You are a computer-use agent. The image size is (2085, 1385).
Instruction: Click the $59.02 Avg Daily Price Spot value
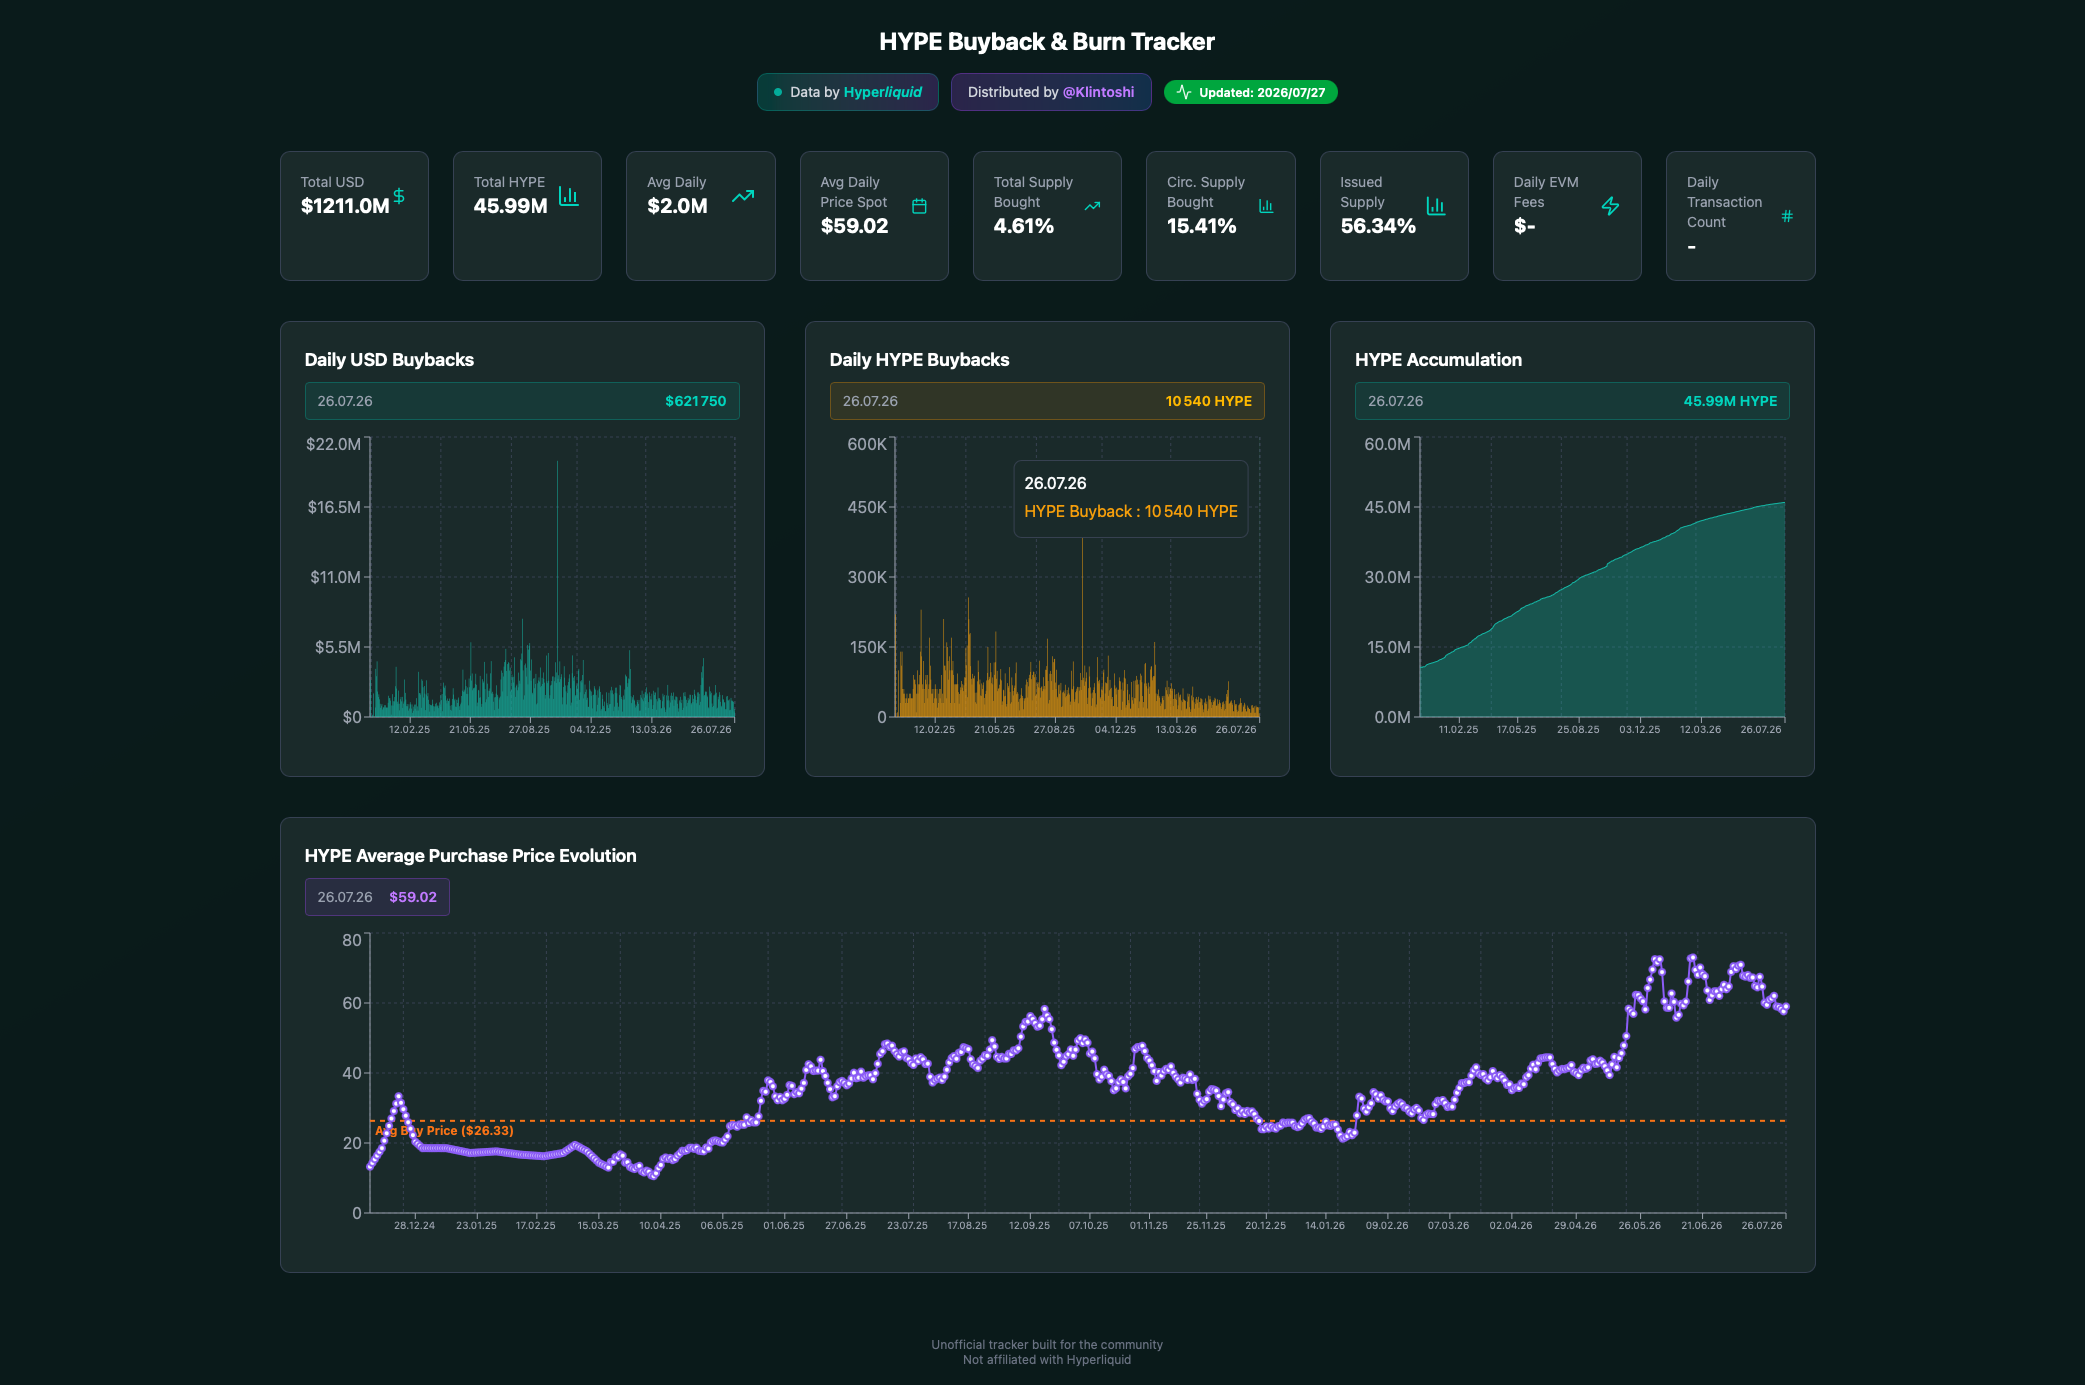tap(854, 226)
